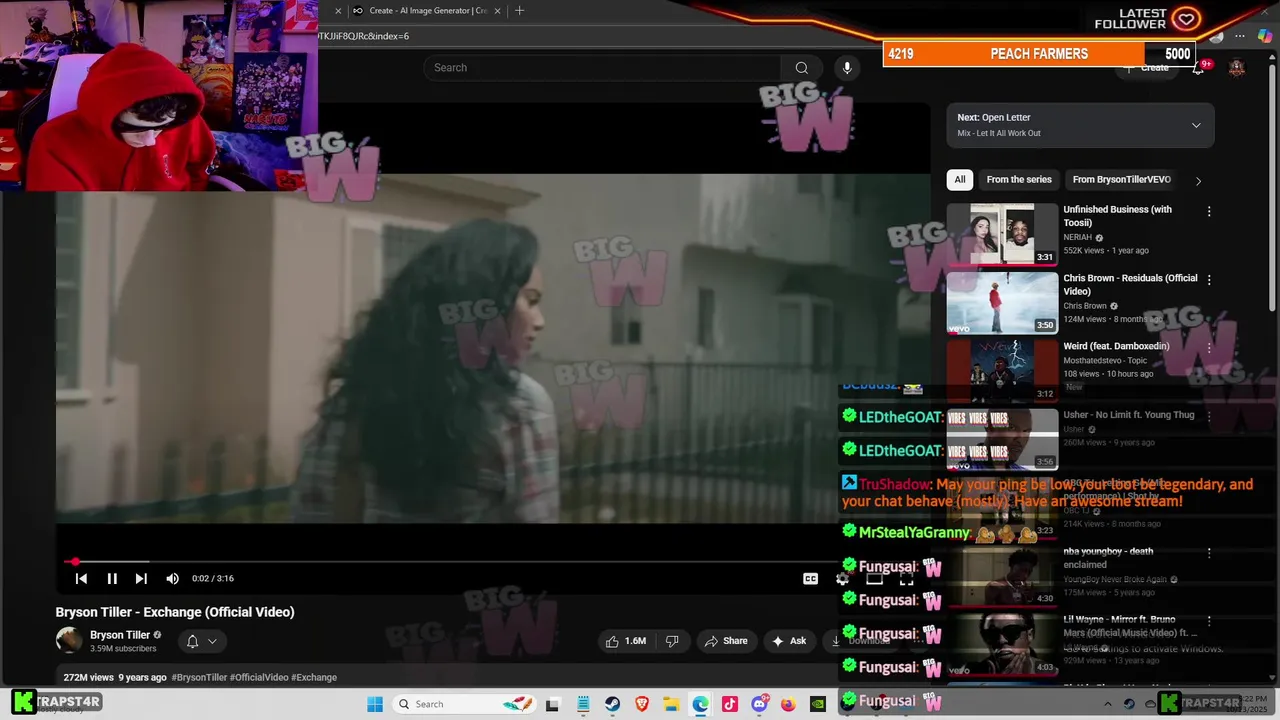Launch Firefox from the taskbar
Viewport: 1280px width, 720px height.
[x=788, y=704]
